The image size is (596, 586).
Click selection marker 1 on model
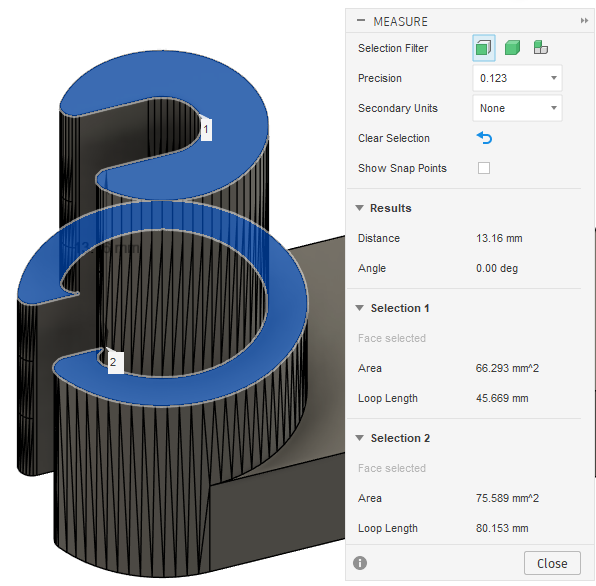coord(206,130)
